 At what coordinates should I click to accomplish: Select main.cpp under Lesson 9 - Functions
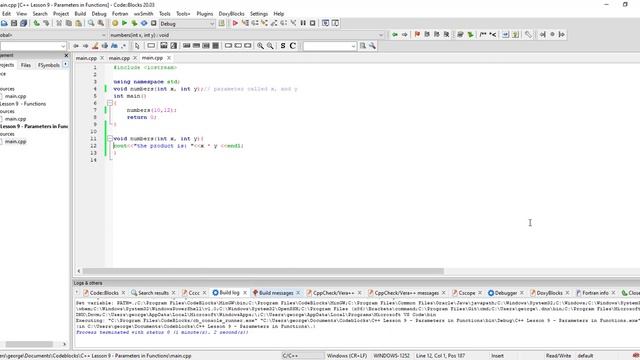tap(16, 119)
